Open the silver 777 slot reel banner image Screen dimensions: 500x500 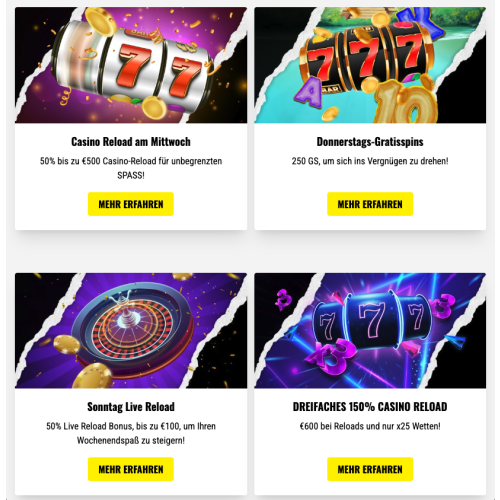131,65
